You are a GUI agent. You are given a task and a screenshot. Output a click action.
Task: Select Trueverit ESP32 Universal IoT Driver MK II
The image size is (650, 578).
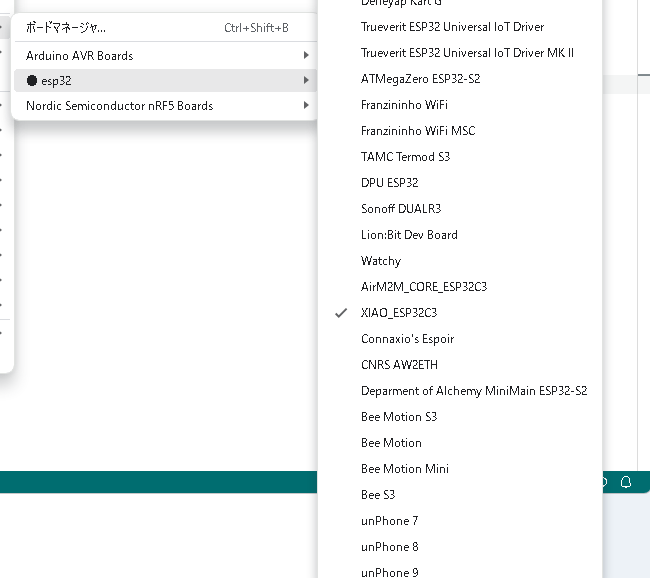(460, 53)
